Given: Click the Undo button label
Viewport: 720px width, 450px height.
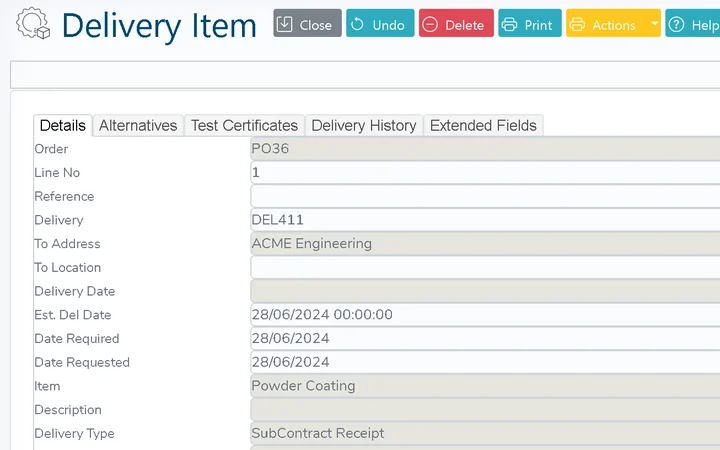Looking at the screenshot, I should point(388,25).
